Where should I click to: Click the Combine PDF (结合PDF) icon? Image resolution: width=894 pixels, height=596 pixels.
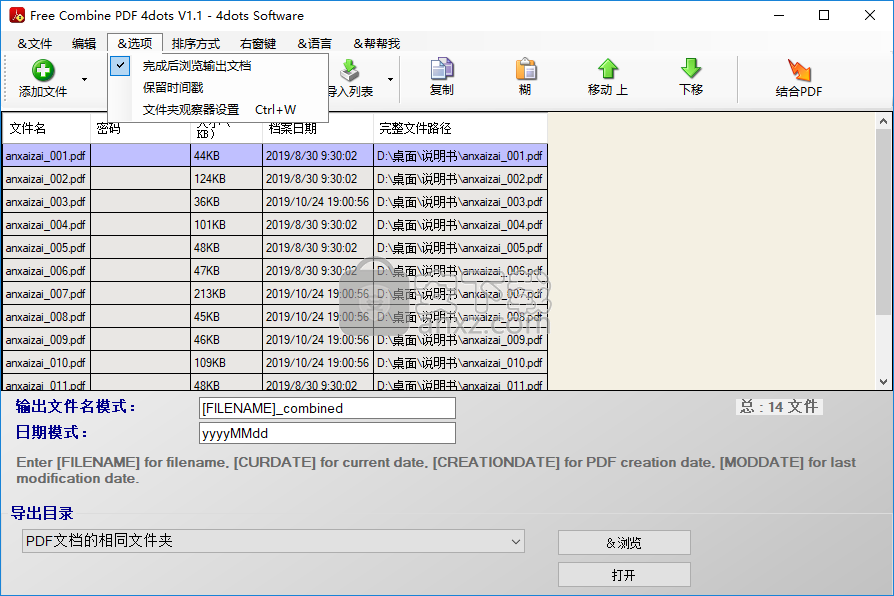[x=799, y=70]
